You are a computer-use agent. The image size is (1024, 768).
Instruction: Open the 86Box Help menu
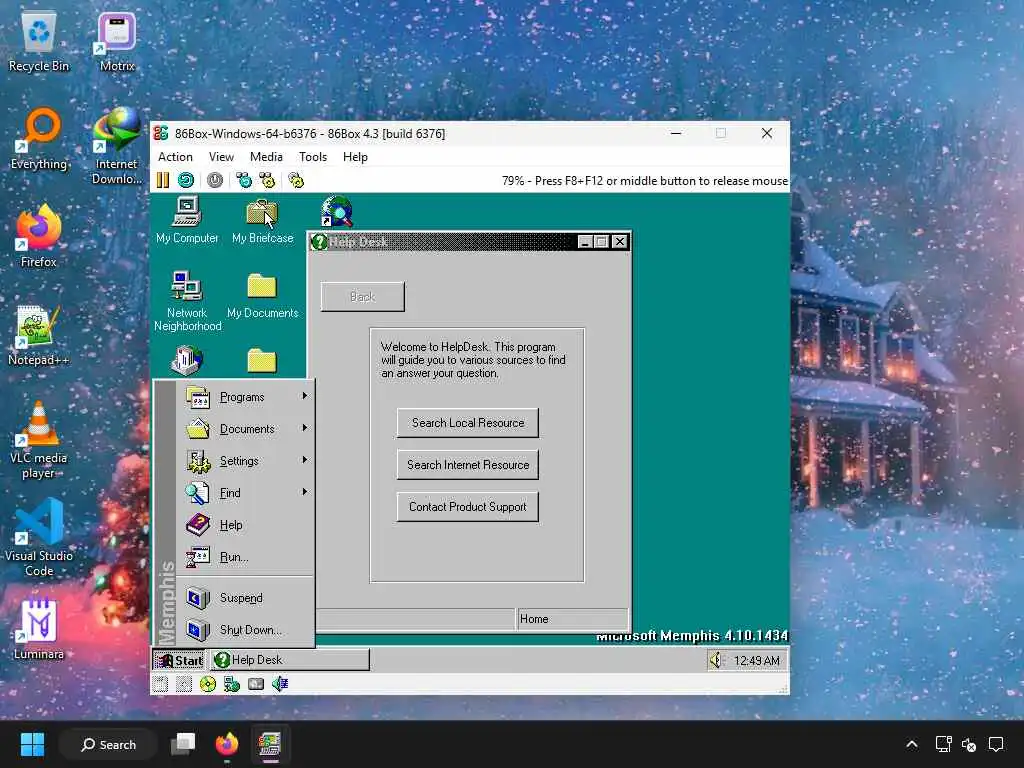point(355,157)
